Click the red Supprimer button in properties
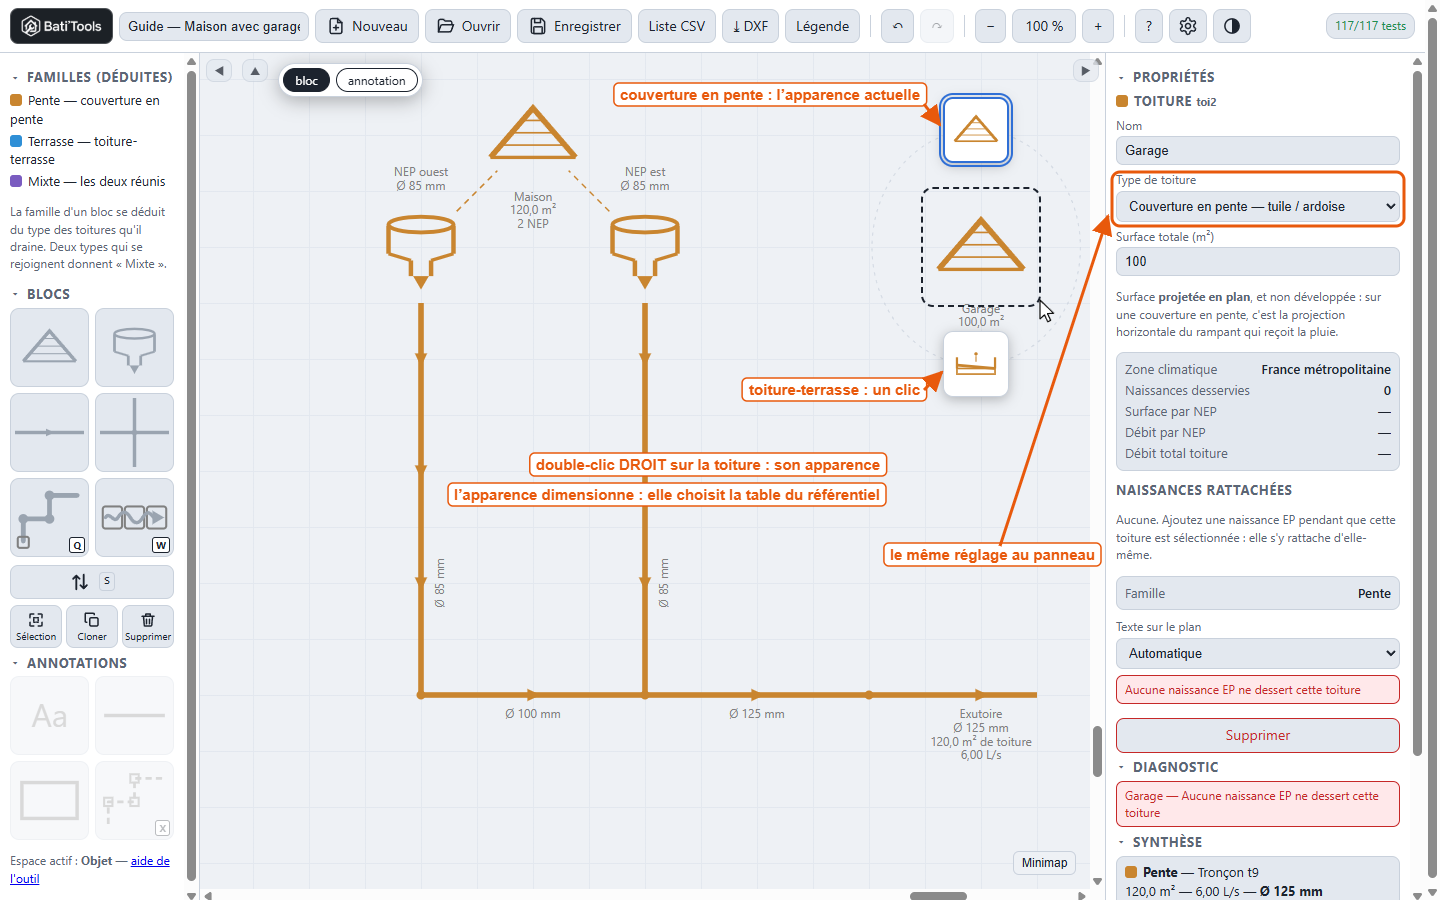This screenshot has height=900, width=1440. tap(1258, 735)
